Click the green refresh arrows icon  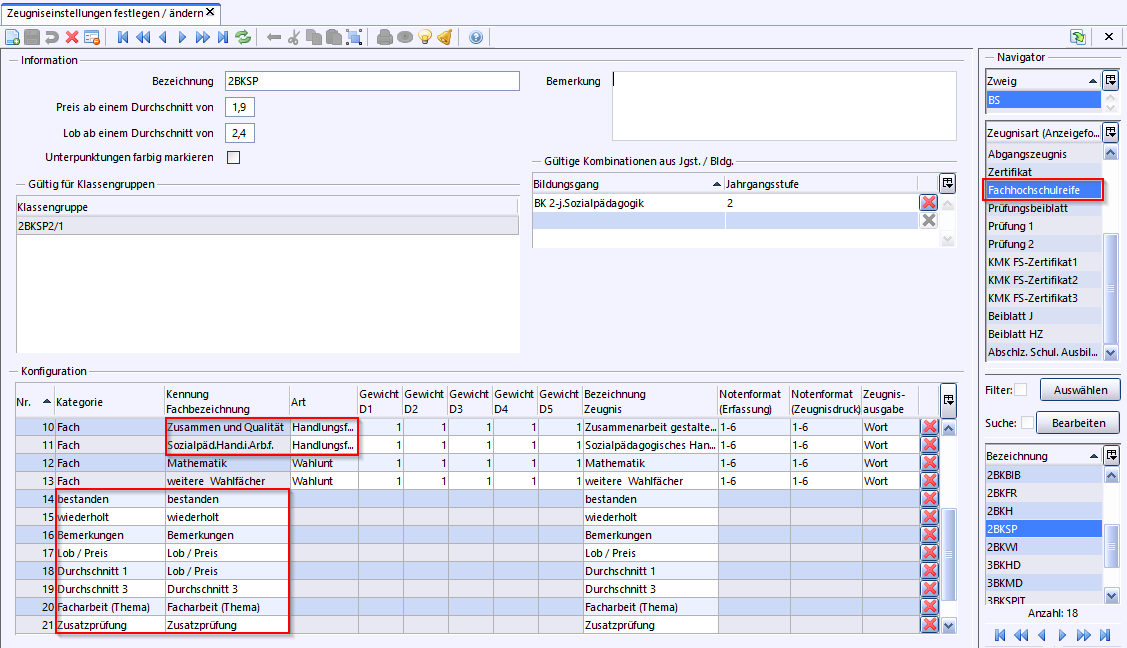pos(243,37)
